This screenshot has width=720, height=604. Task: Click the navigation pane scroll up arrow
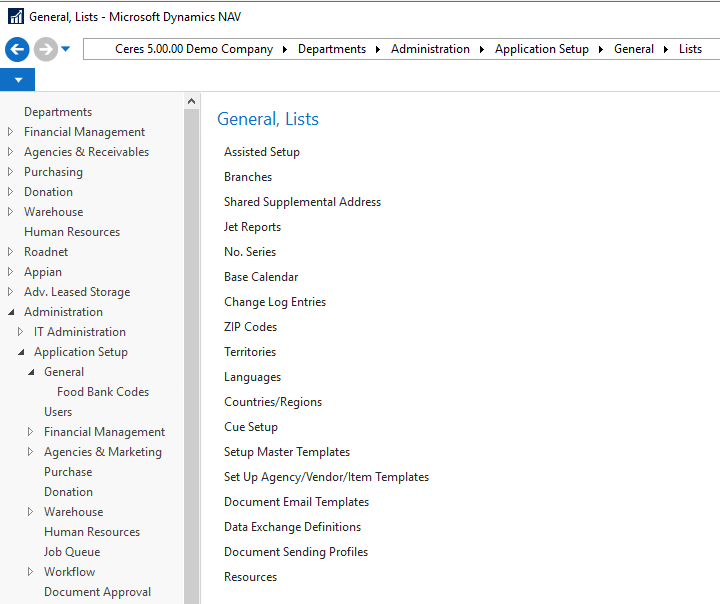(192, 101)
